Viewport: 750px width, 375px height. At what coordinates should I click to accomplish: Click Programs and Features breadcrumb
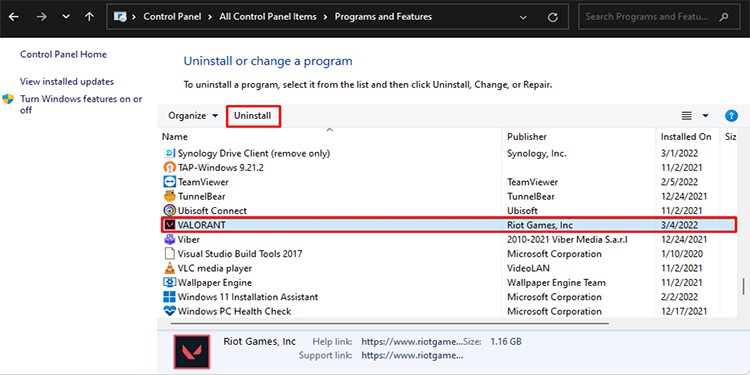[383, 16]
